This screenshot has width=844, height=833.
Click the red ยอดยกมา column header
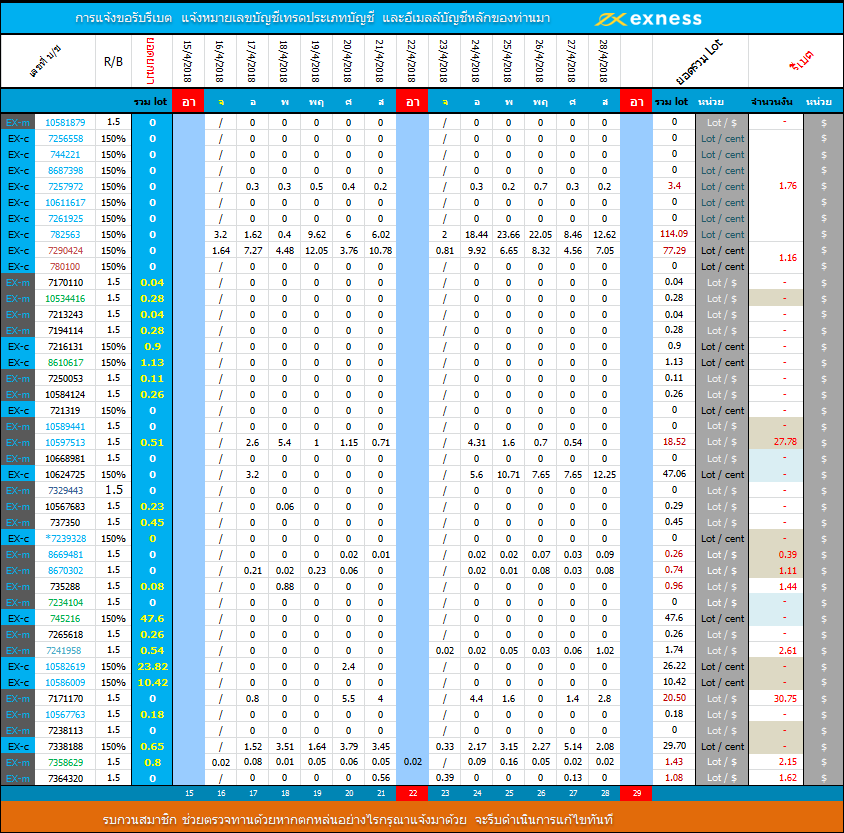[x=151, y=61]
